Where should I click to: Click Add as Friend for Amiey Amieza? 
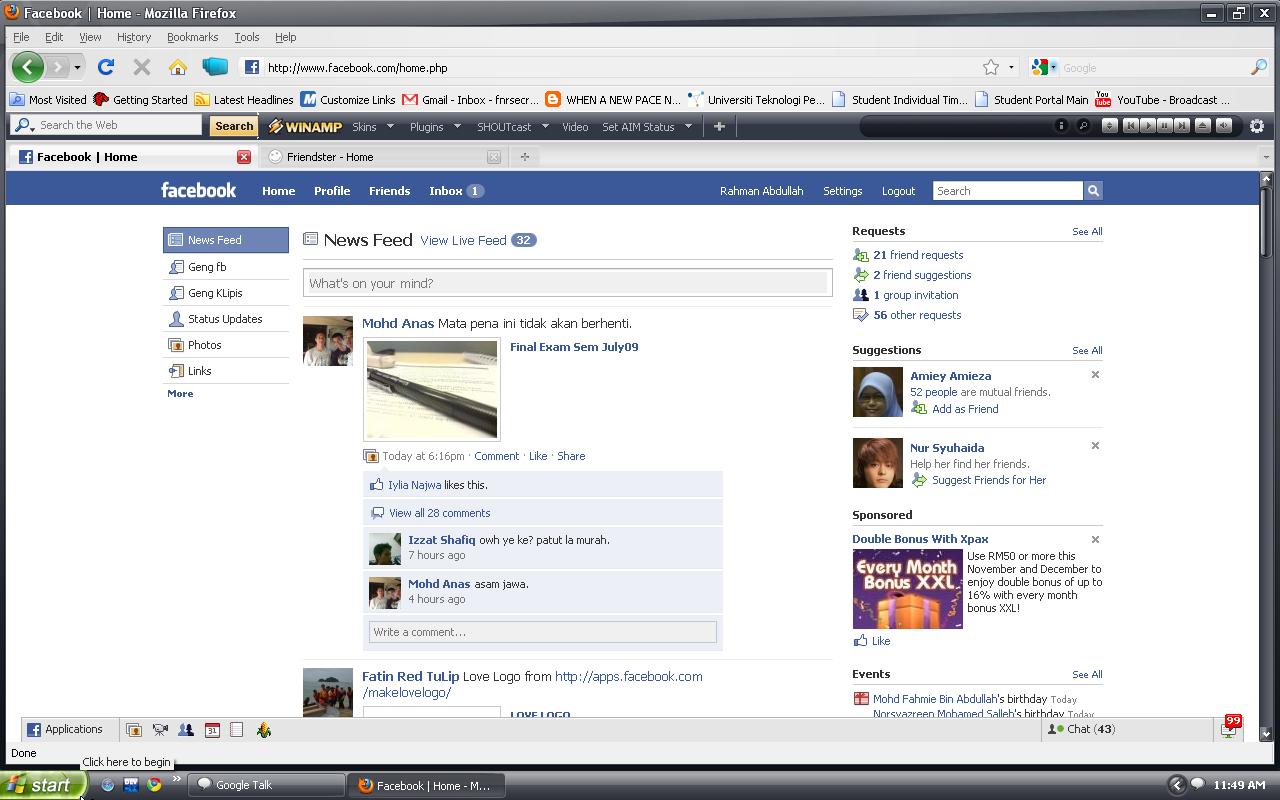coord(965,409)
